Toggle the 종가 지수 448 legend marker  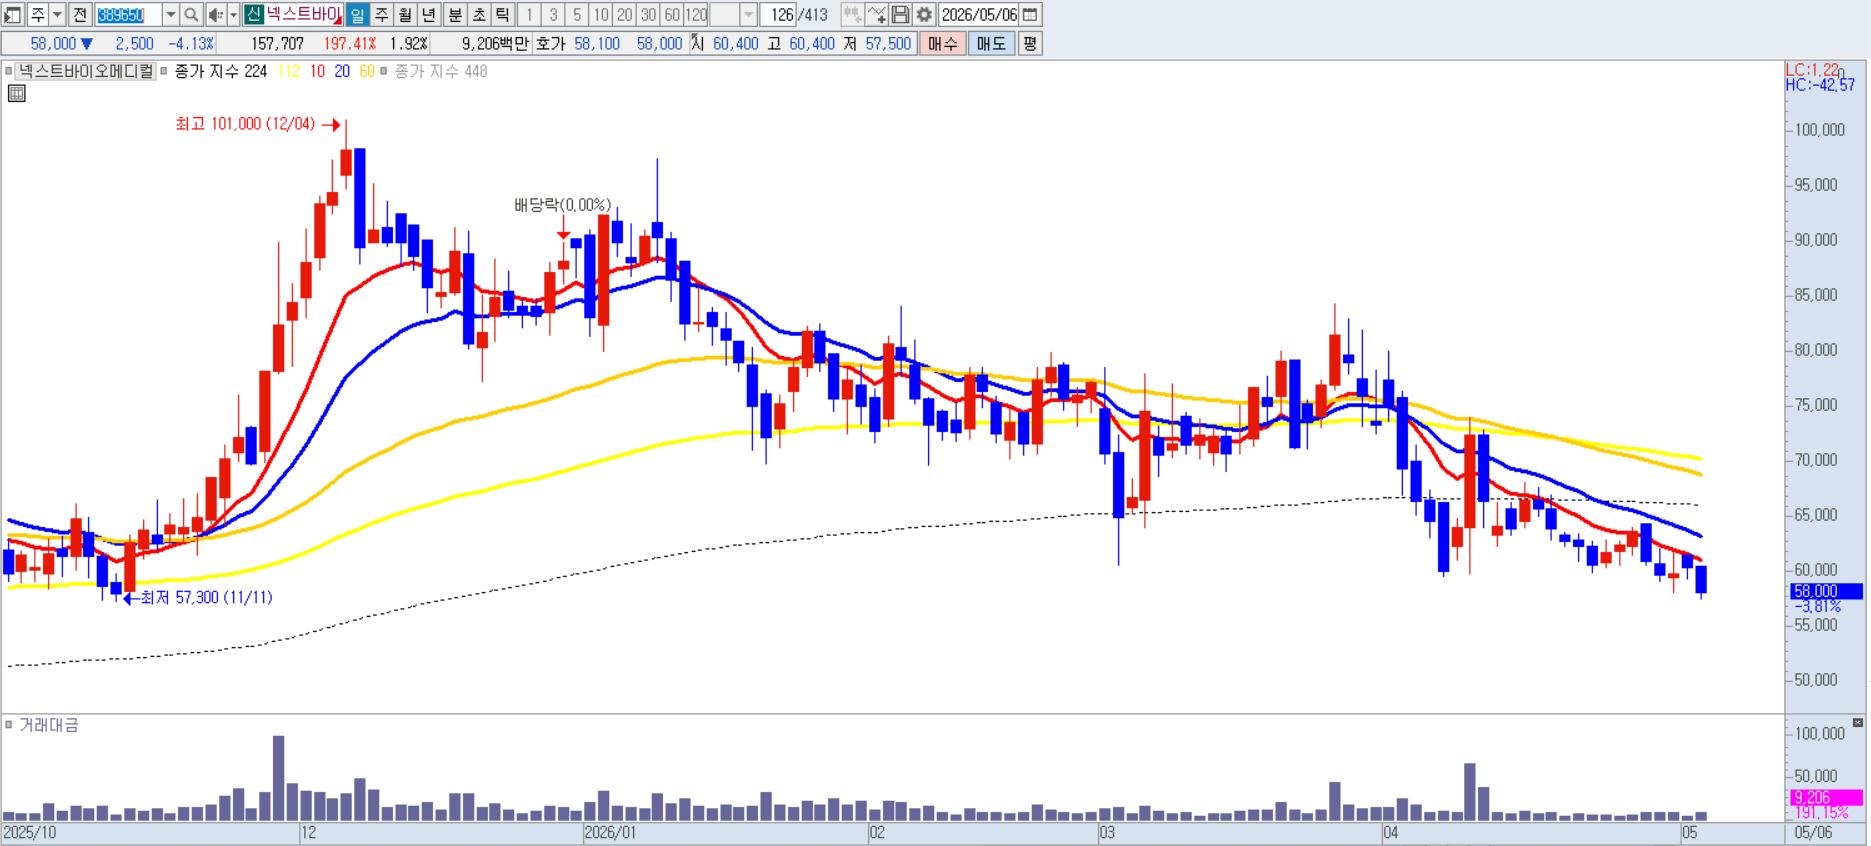pos(385,71)
